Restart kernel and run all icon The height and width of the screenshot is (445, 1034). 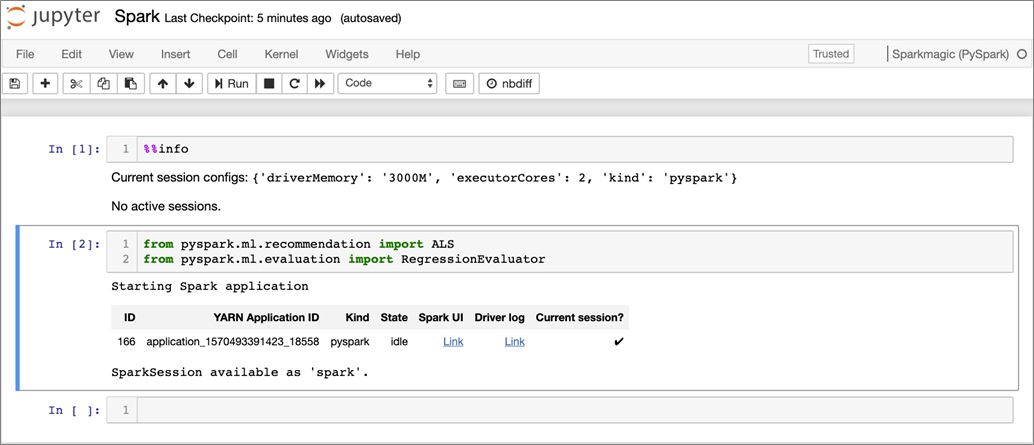[x=320, y=84]
